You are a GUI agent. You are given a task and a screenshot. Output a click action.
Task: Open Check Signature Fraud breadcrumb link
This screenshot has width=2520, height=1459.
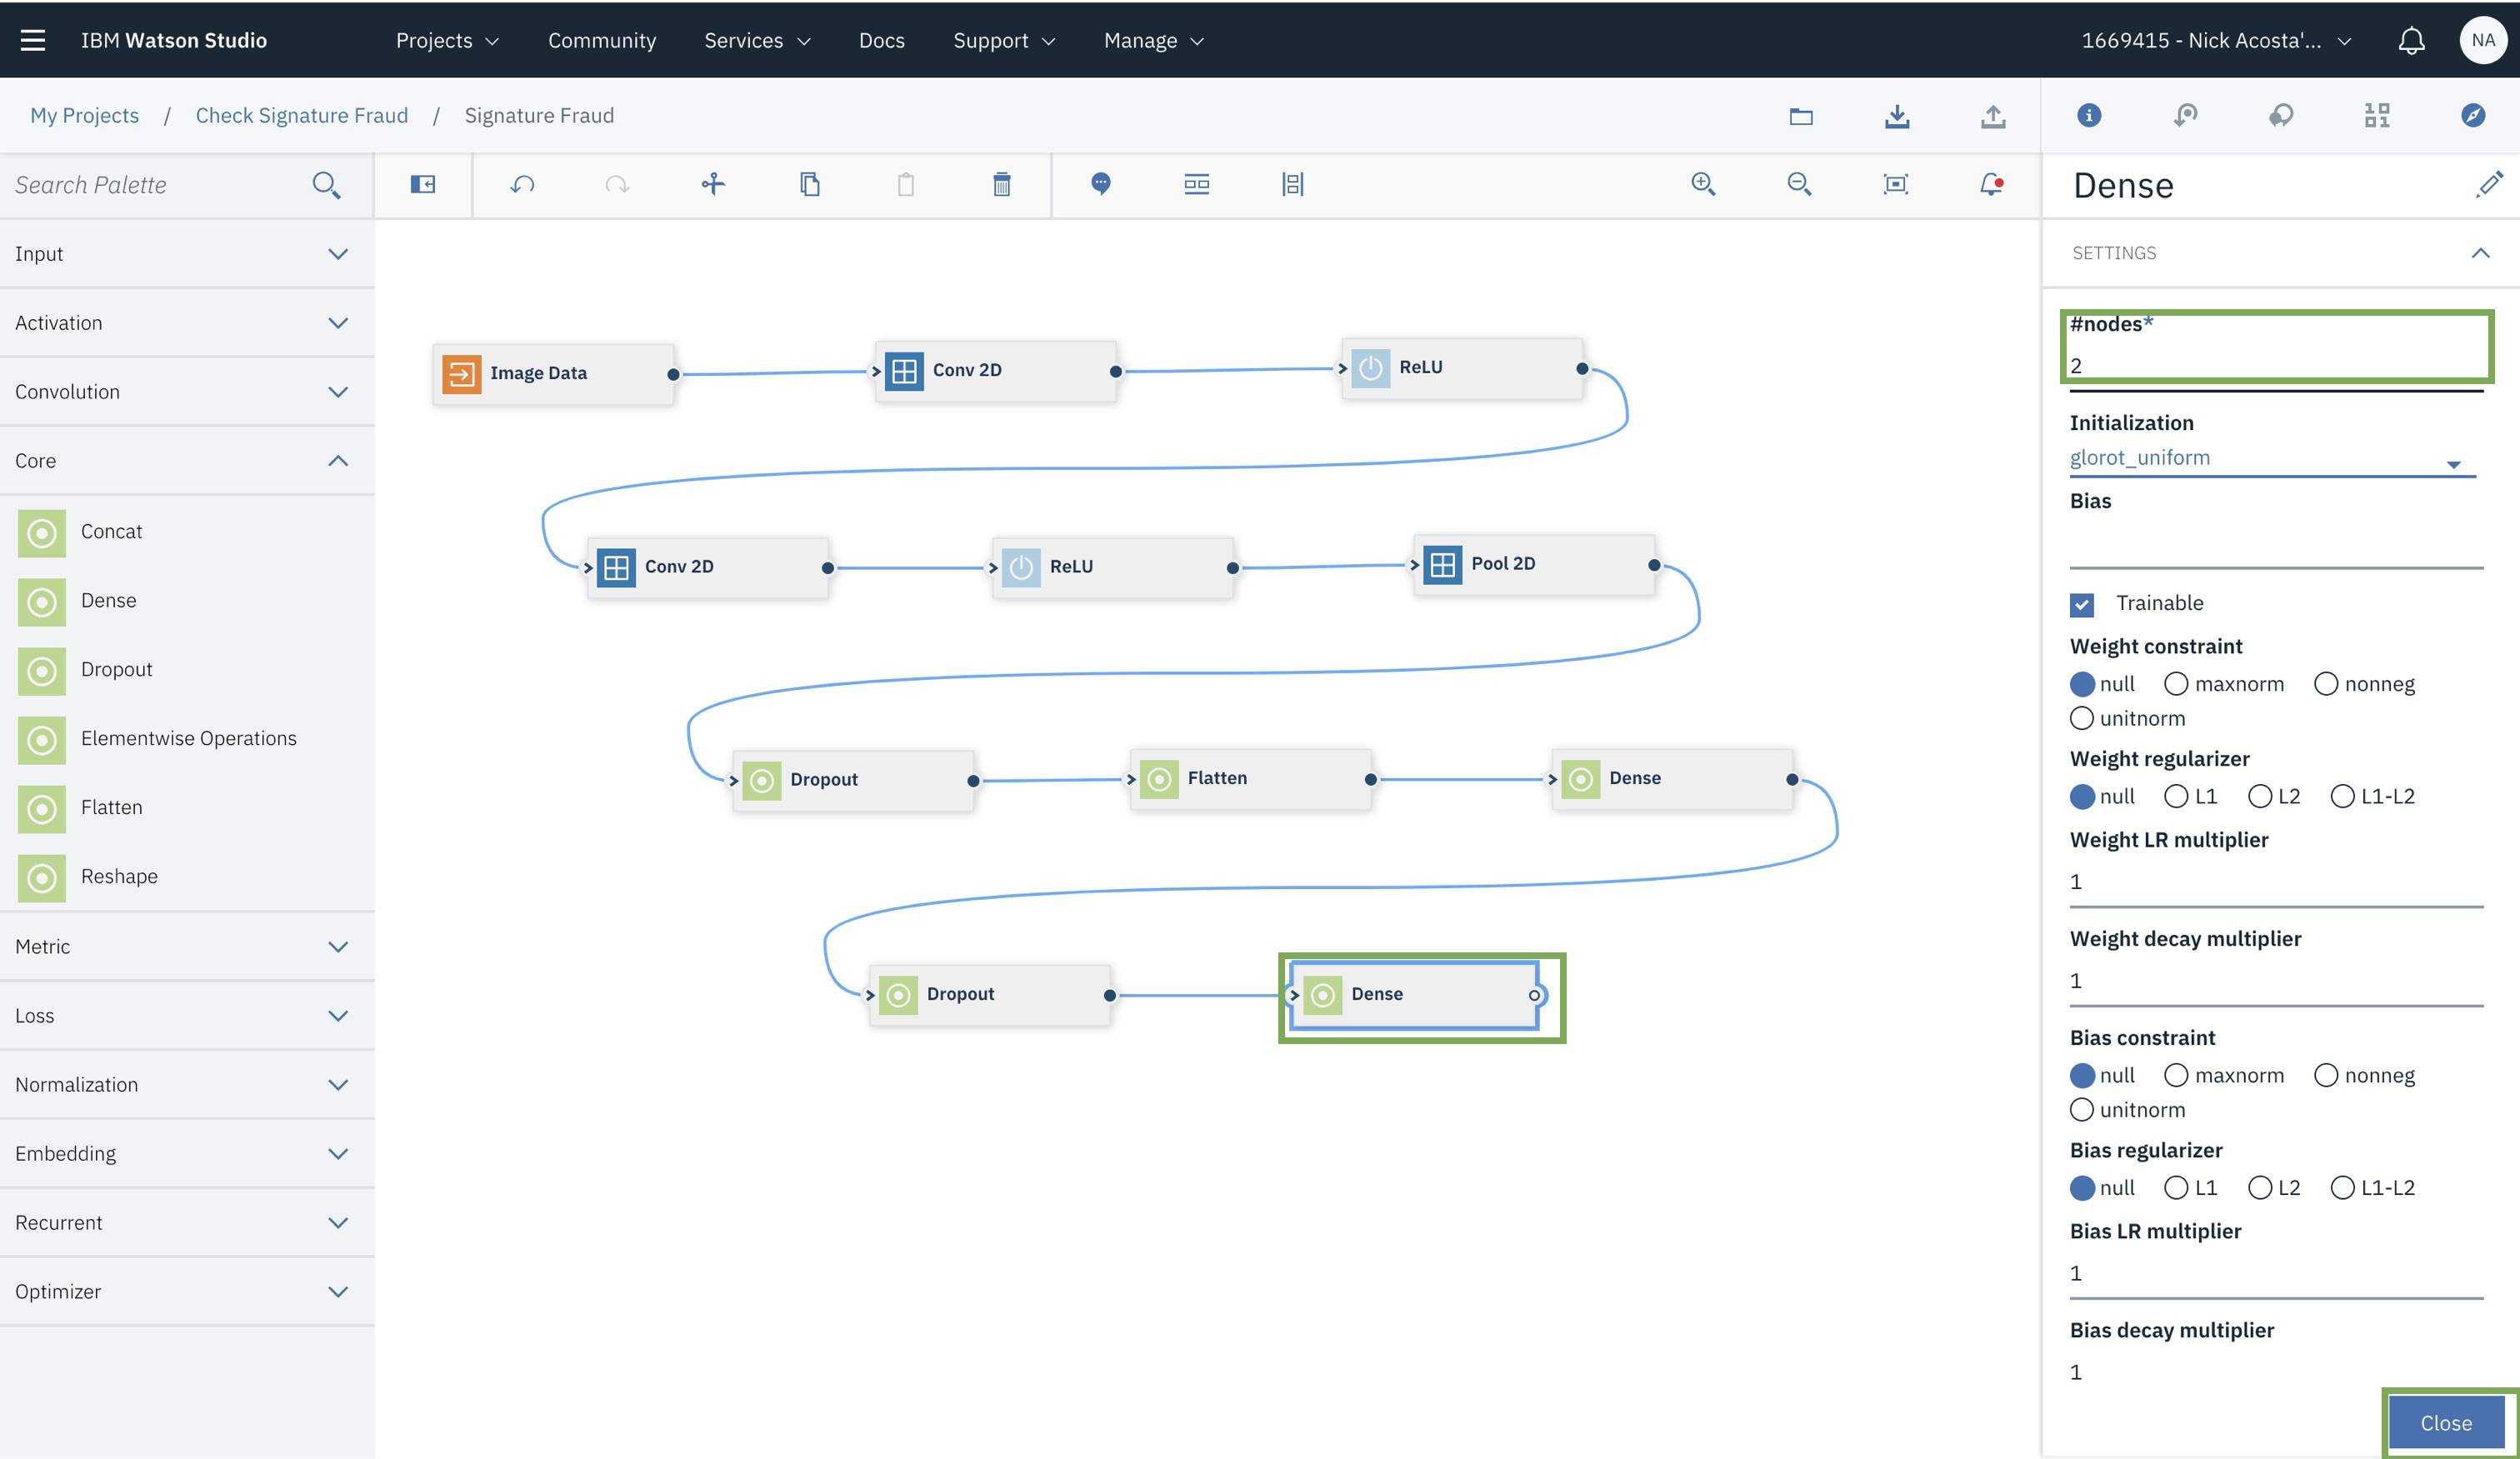[302, 115]
